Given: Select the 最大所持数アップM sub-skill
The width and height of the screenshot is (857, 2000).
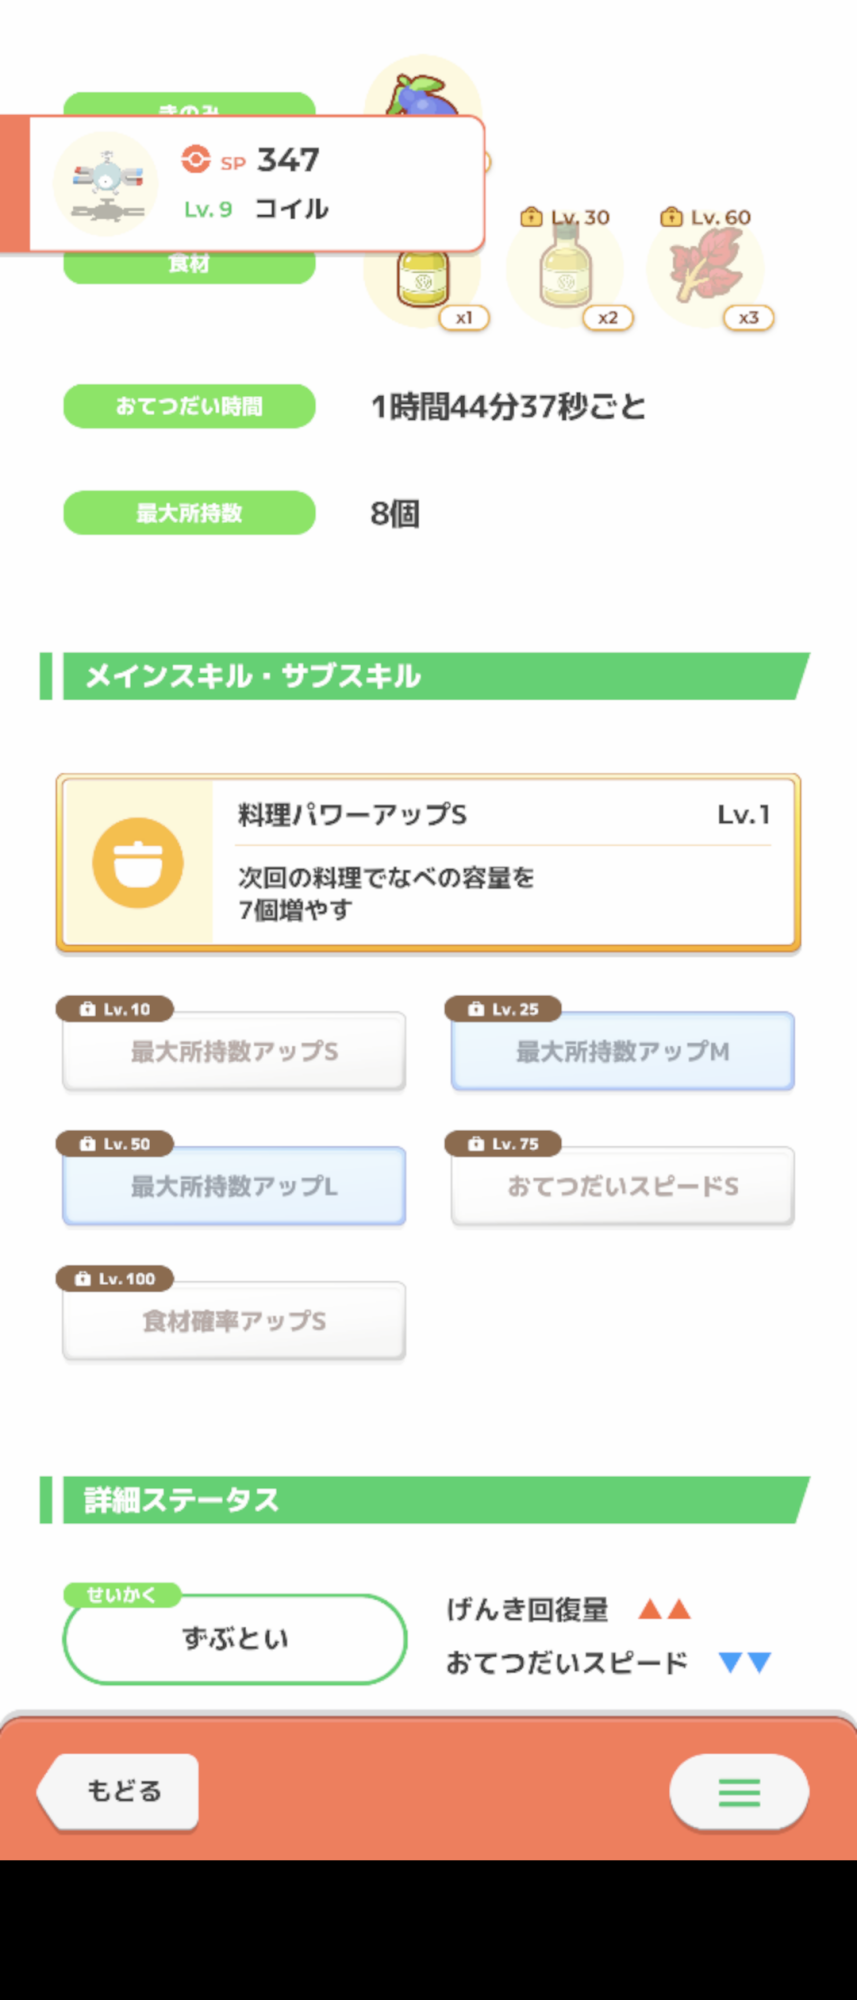Looking at the screenshot, I should (622, 1052).
